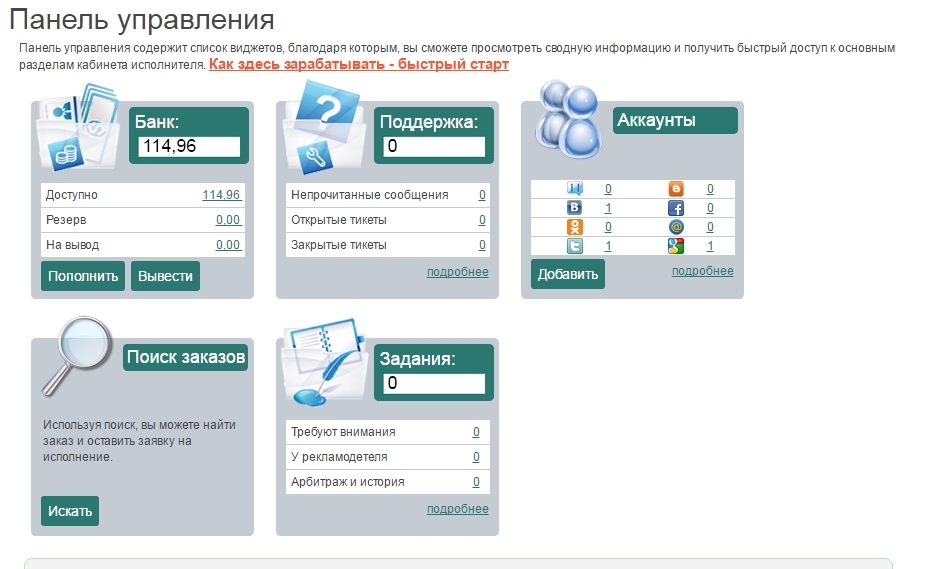Viewport: 931px width, 569px height.
Task: Click the Mail.ru @ account icon
Action: (676, 227)
